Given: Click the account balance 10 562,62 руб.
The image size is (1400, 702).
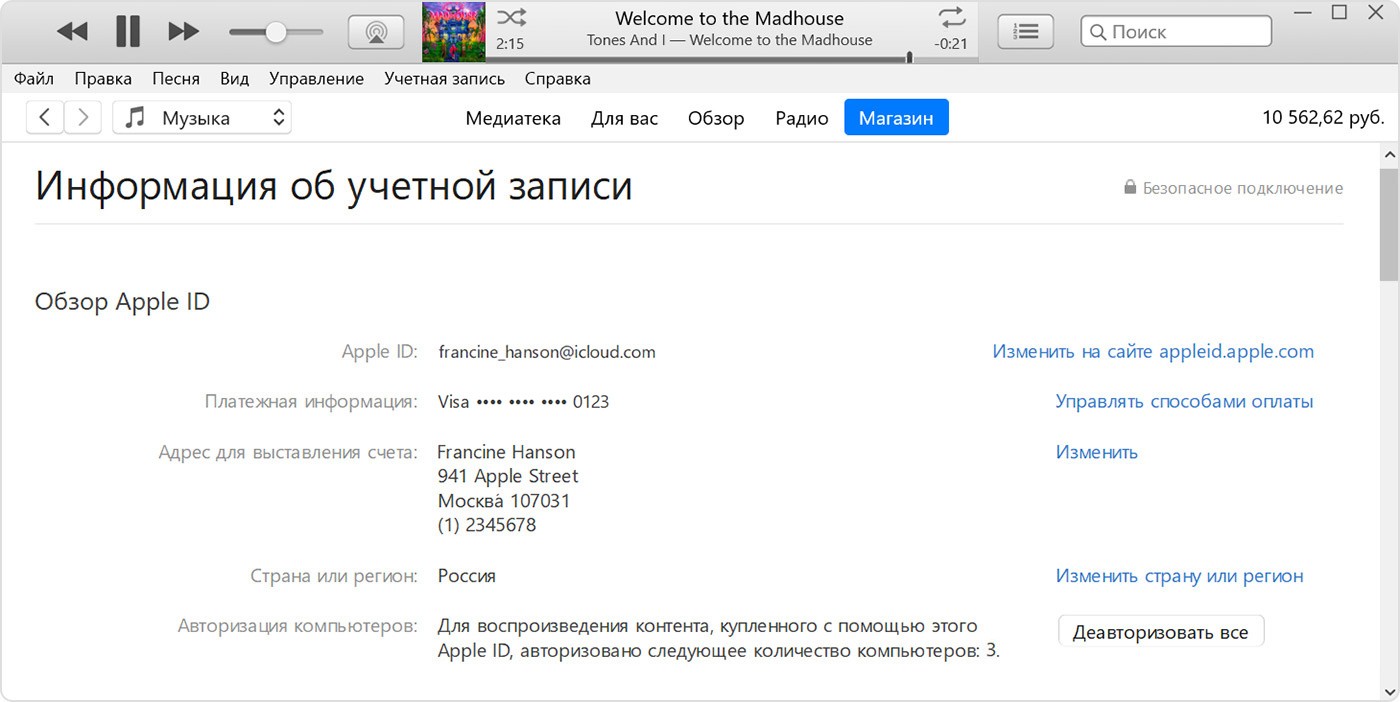Looking at the screenshot, I should 1323,118.
